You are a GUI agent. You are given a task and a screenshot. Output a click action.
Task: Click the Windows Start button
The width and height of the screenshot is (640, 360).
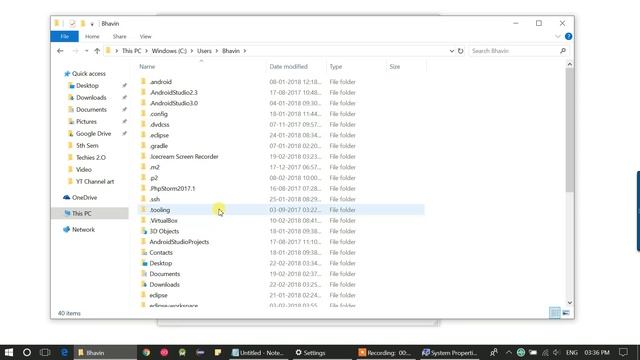point(9,352)
